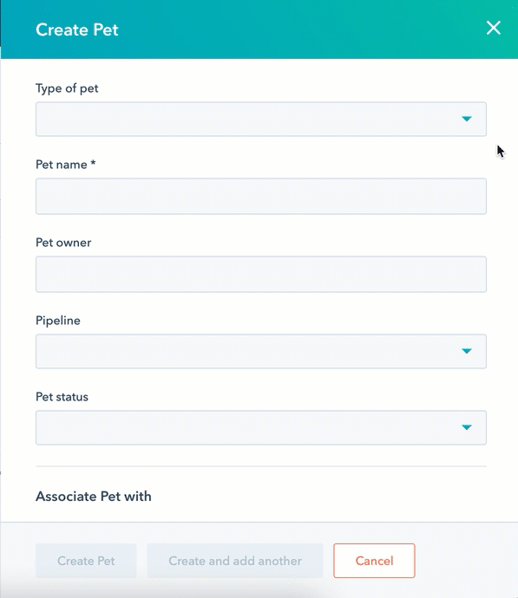Screen dimensions: 518x598
Task: Click the divider above Associate Pet with
Action: (x=261, y=466)
